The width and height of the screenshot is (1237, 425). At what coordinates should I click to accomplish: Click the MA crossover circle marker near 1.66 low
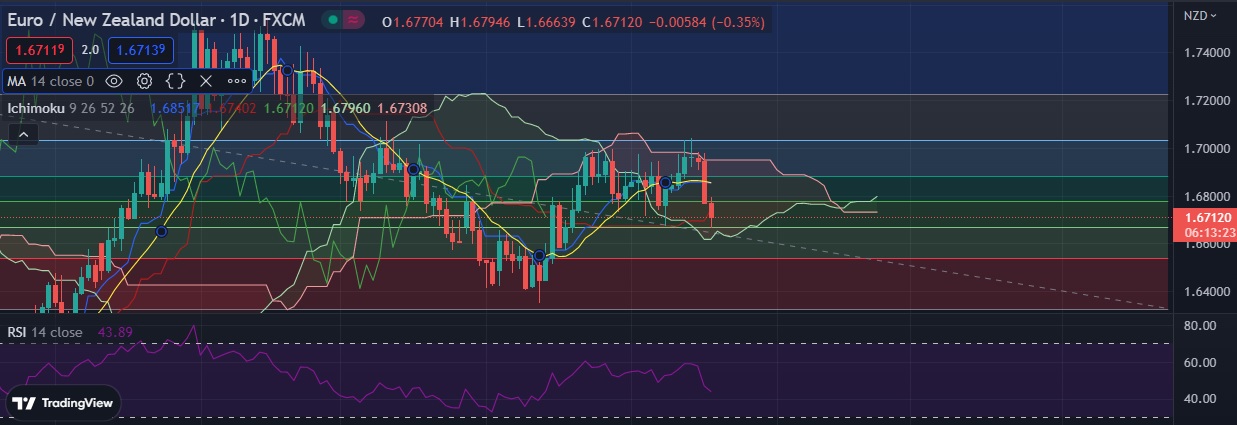[x=540, y=257]
